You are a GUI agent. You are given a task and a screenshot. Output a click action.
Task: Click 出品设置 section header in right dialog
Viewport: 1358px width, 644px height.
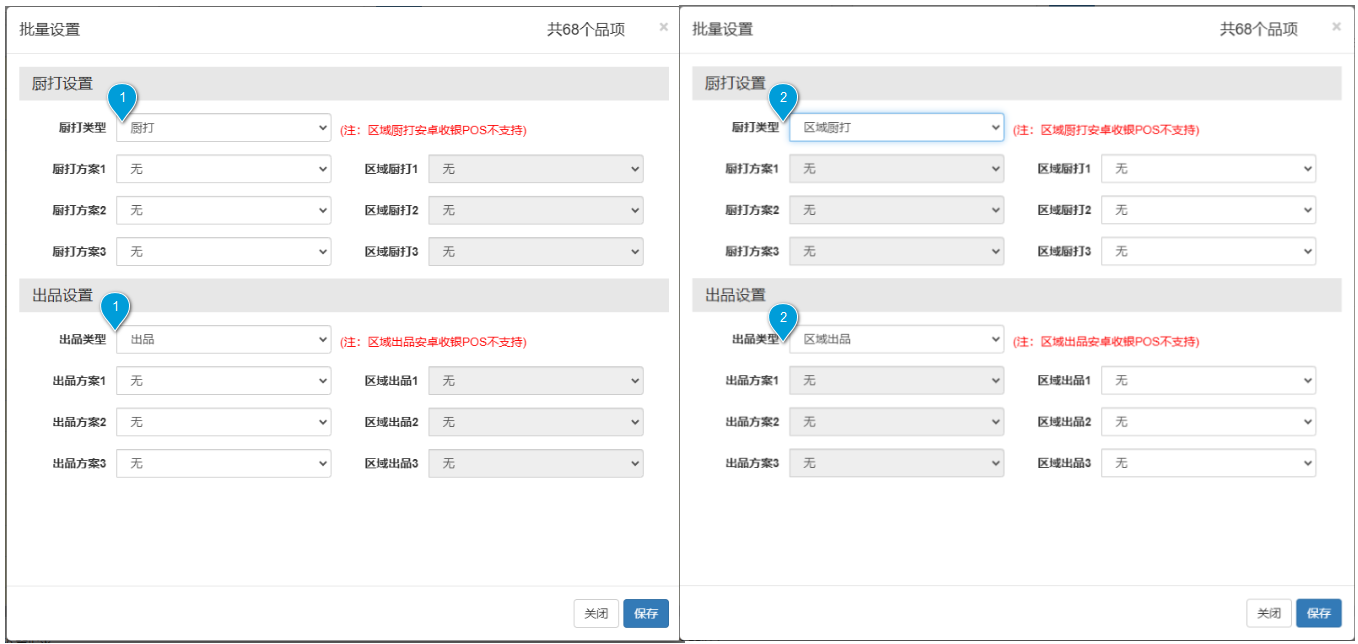[x=1017, y=295]
